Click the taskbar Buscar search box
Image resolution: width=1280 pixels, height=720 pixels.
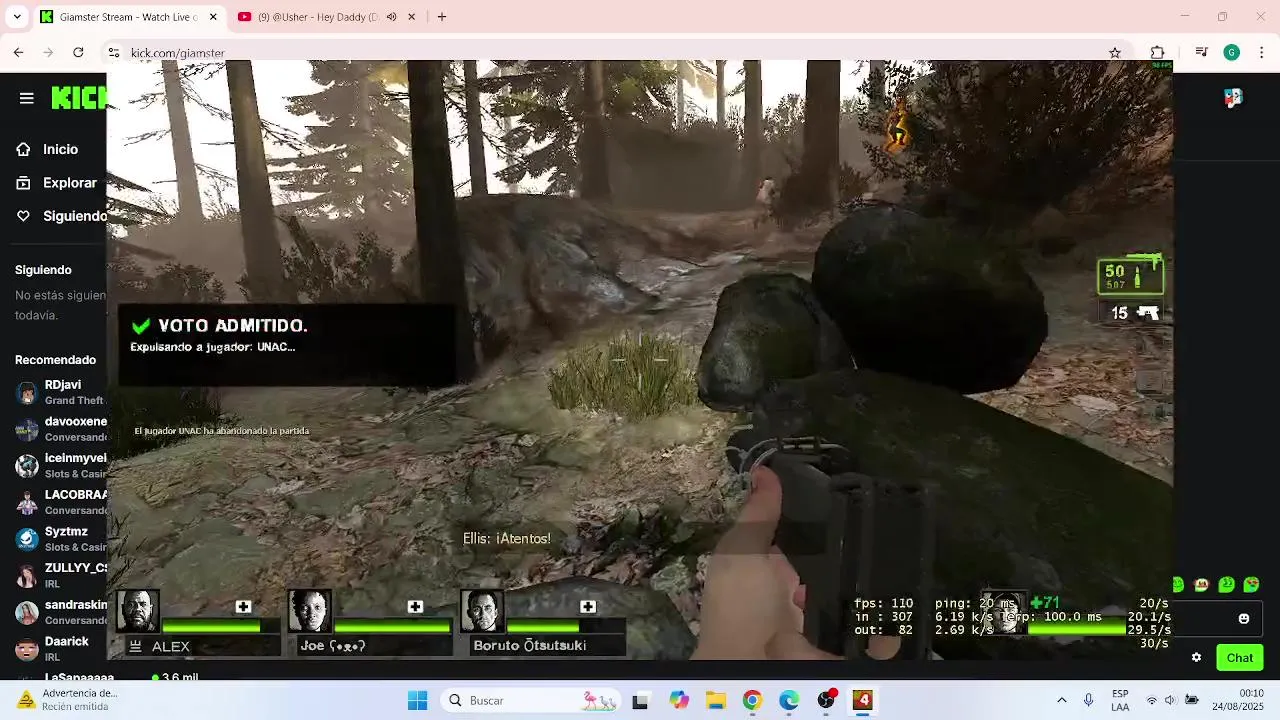point(530,700)
